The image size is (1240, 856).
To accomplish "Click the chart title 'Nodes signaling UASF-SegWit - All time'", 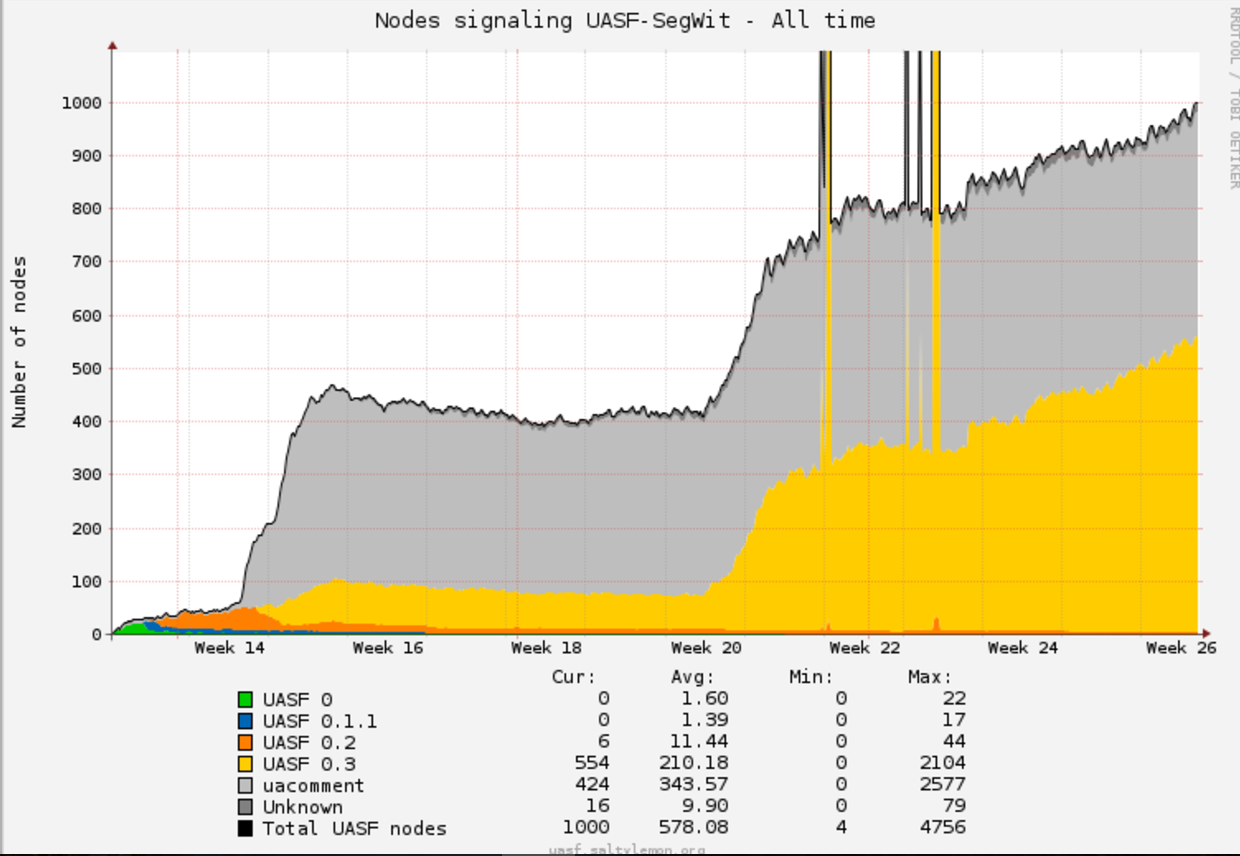I will click(625, 20).
